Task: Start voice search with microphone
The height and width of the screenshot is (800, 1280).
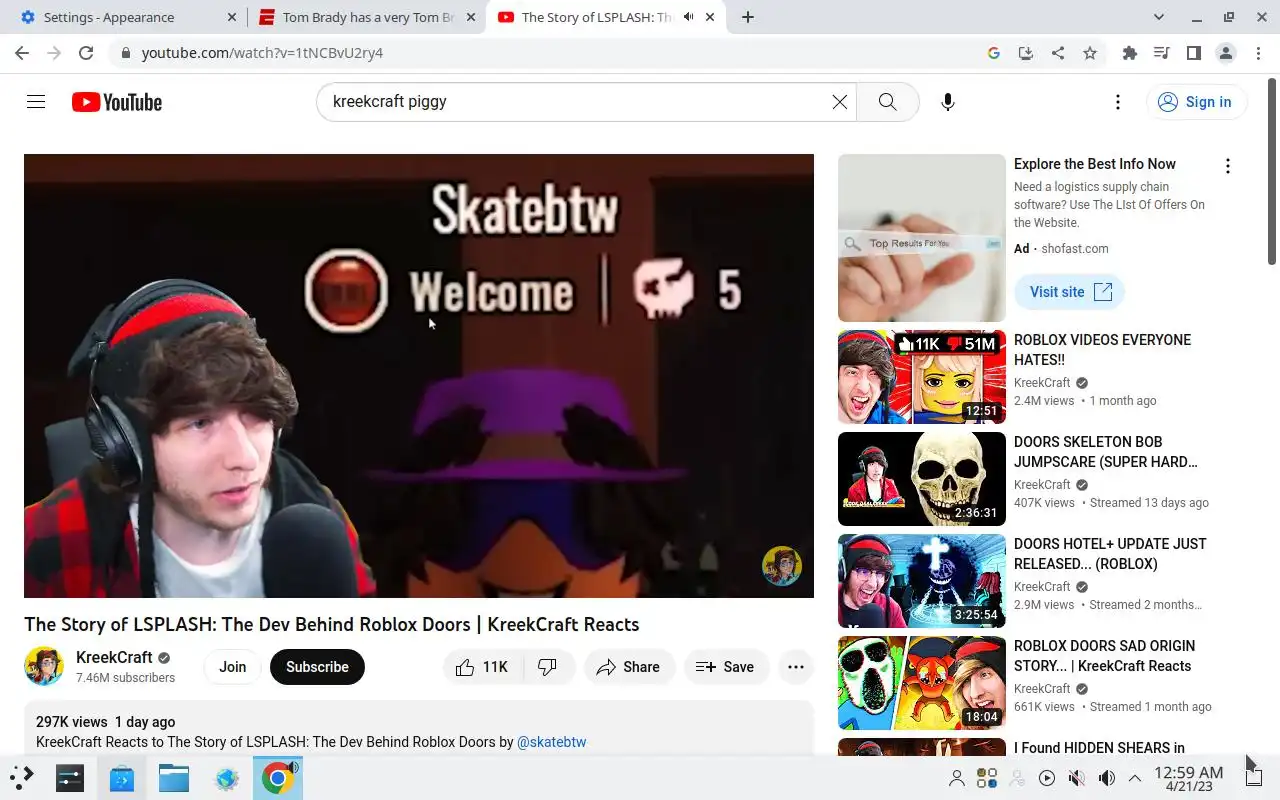Action: click(x=948, y=102)
